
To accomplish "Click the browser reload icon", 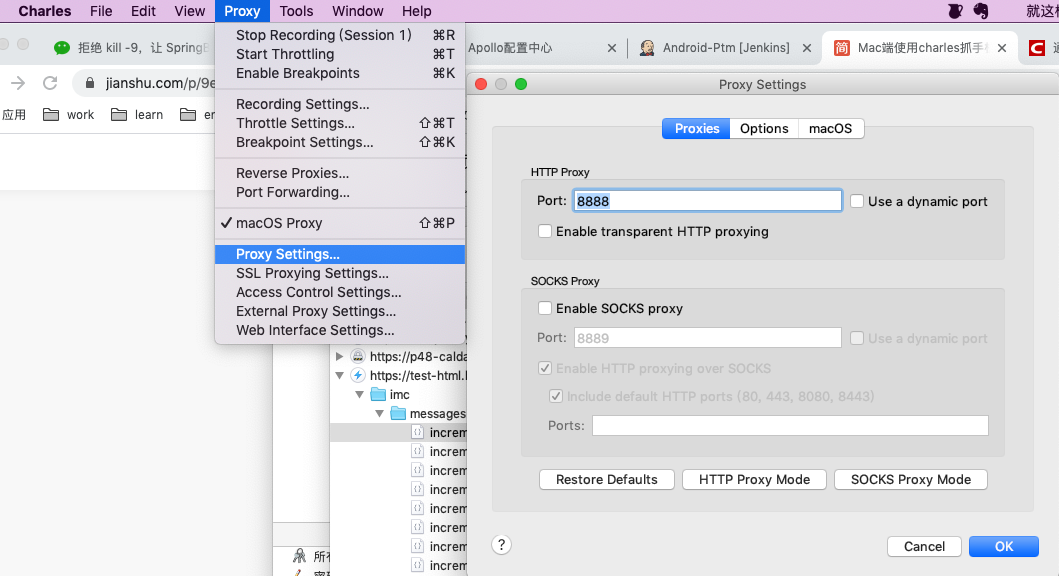I will [x=50, y=83].
